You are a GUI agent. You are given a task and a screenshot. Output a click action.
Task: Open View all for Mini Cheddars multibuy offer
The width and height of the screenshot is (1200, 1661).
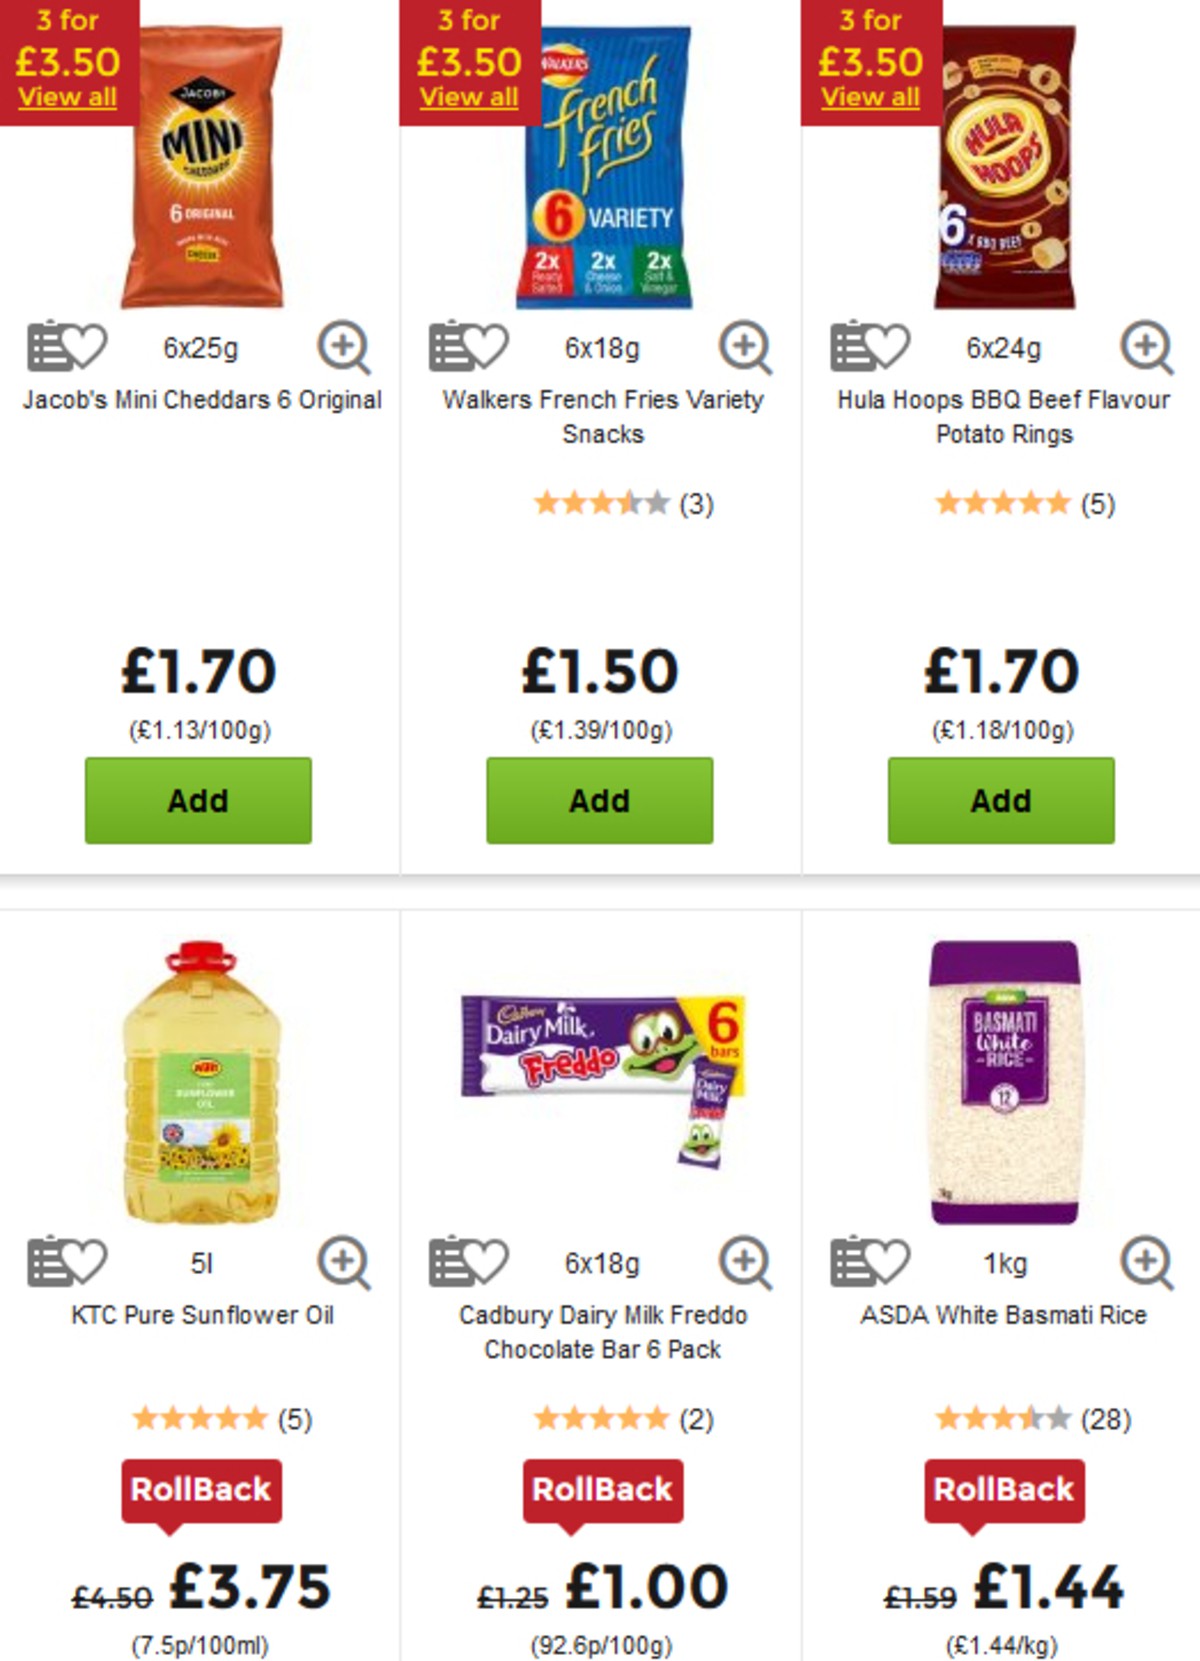pyautogui.click(x=66, y=97)
